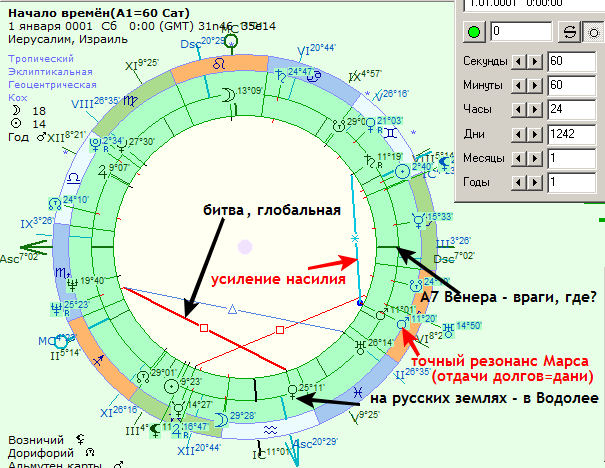Click the Mercury glyph at 15°33'

(x=418, y=220)
